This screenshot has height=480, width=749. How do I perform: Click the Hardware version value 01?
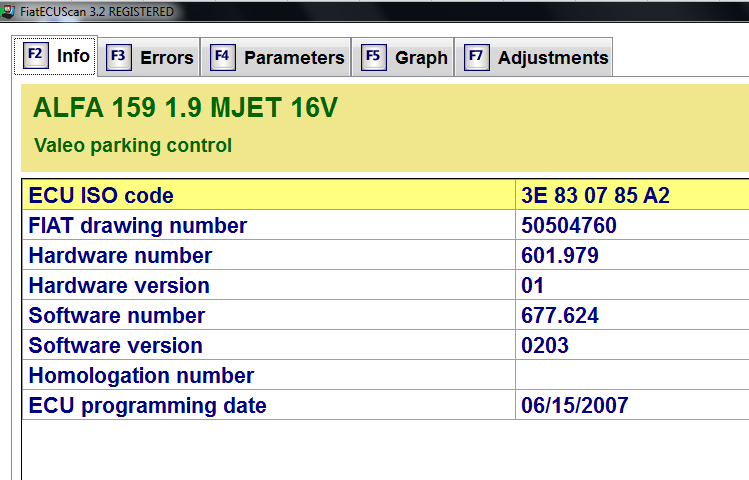pyautogui.click(x=533, y=285)
